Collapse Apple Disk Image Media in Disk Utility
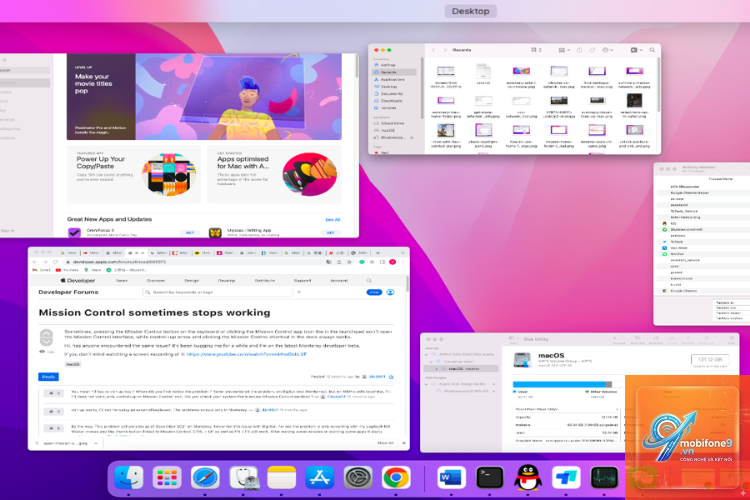Image resolution: width=750 pixels, height=500 pixels. point(426,384)
